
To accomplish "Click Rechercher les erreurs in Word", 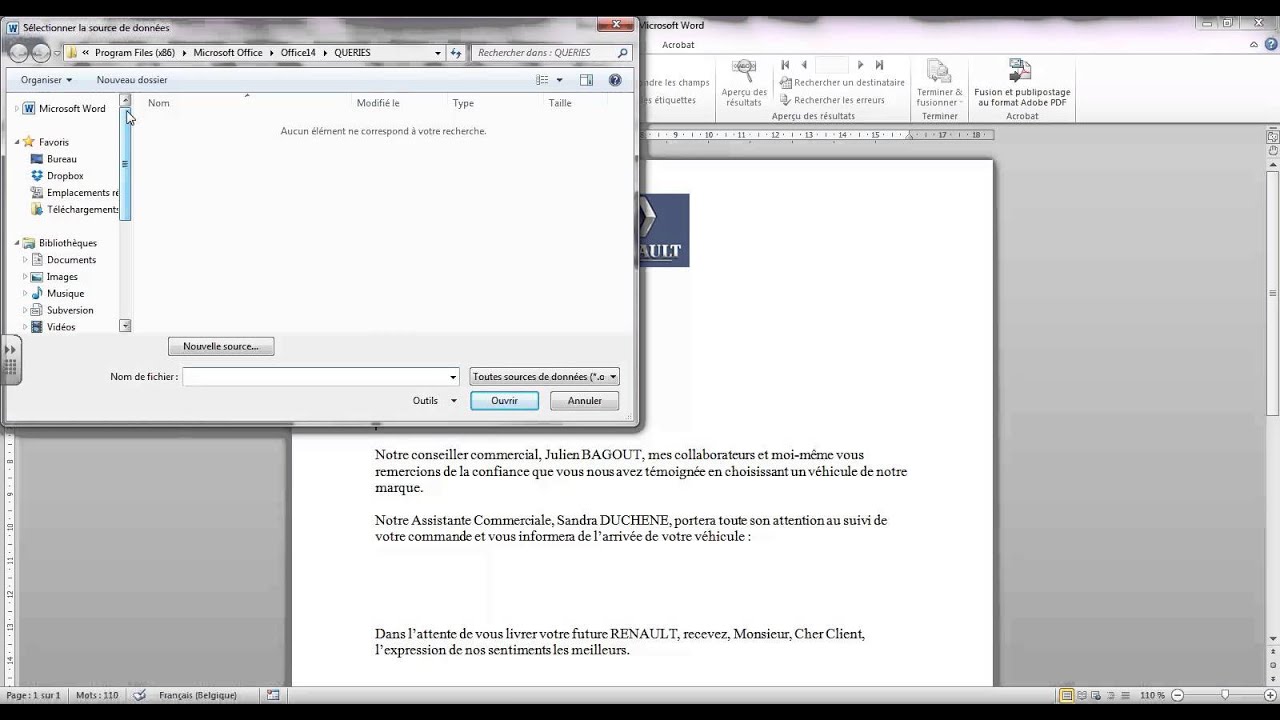I will [831, 100].
